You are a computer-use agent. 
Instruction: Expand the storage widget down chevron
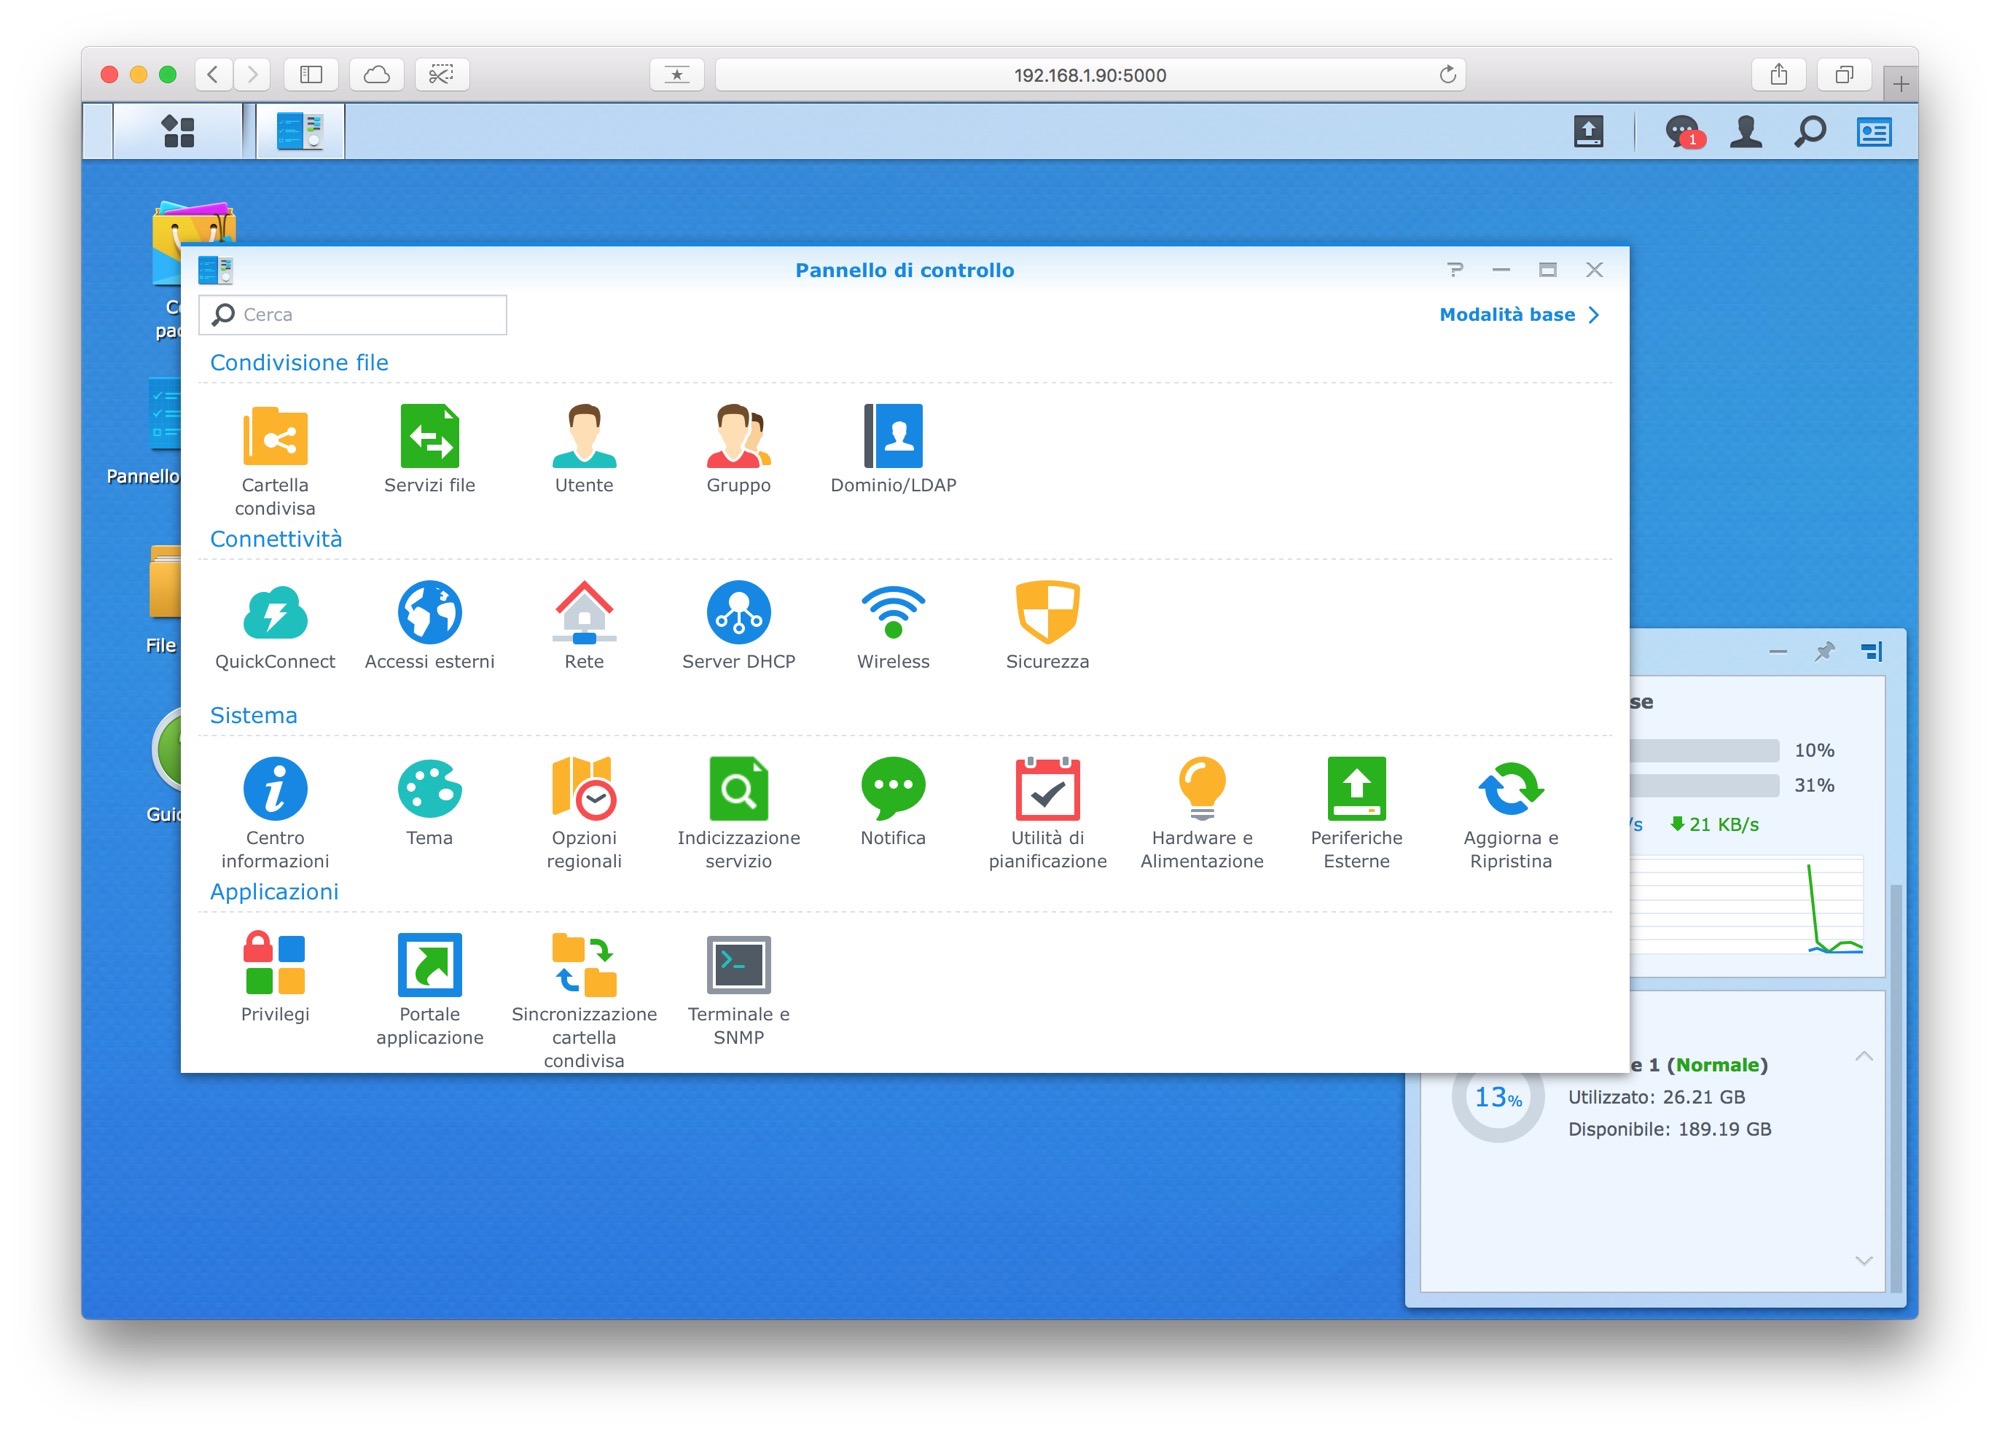1864,1261
